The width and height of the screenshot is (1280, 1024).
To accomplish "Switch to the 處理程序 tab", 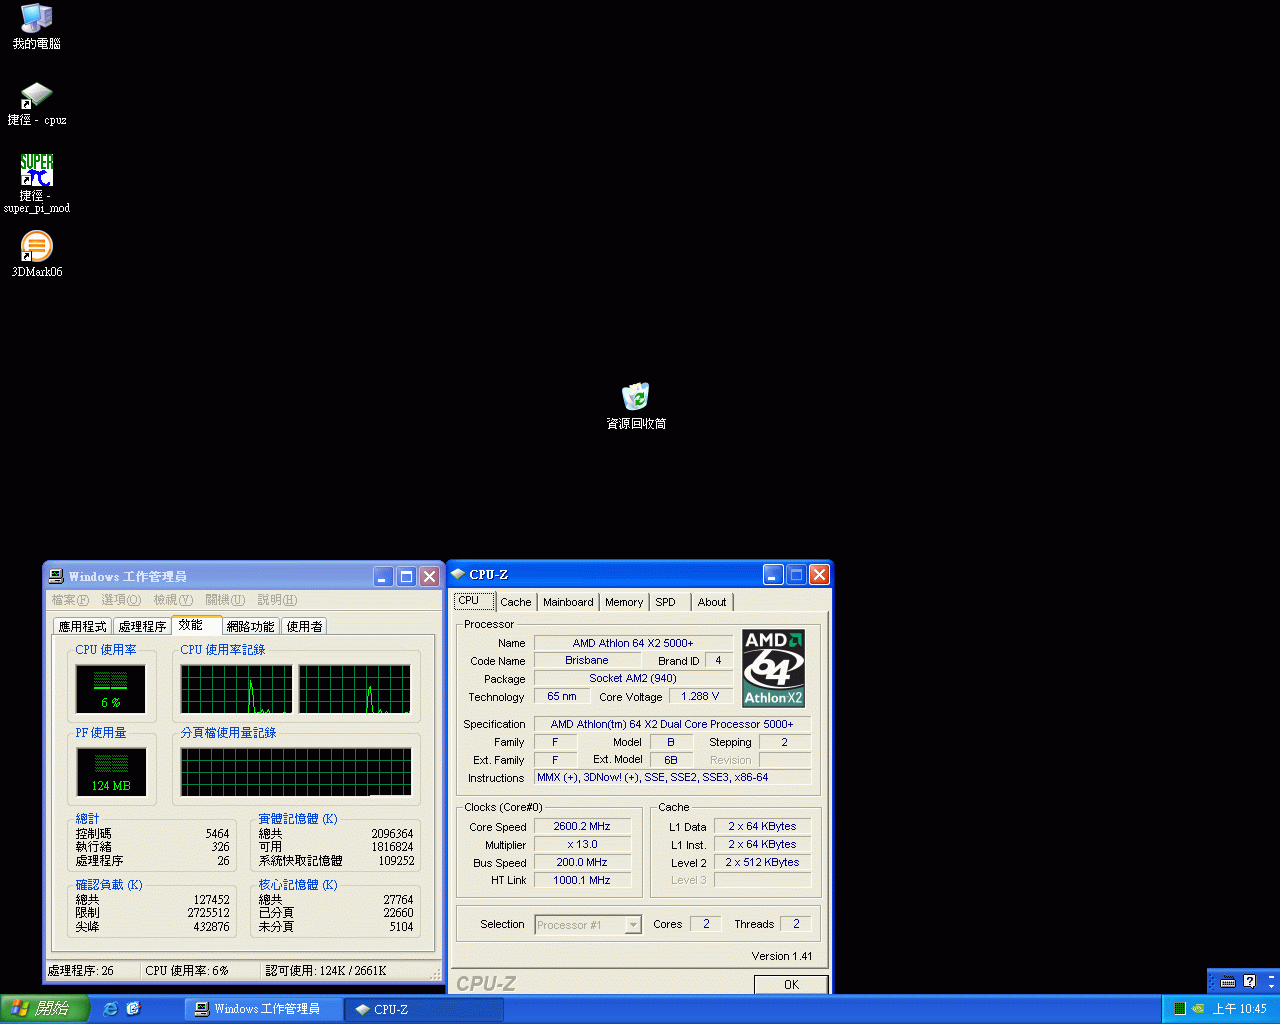I will (142, 626).
